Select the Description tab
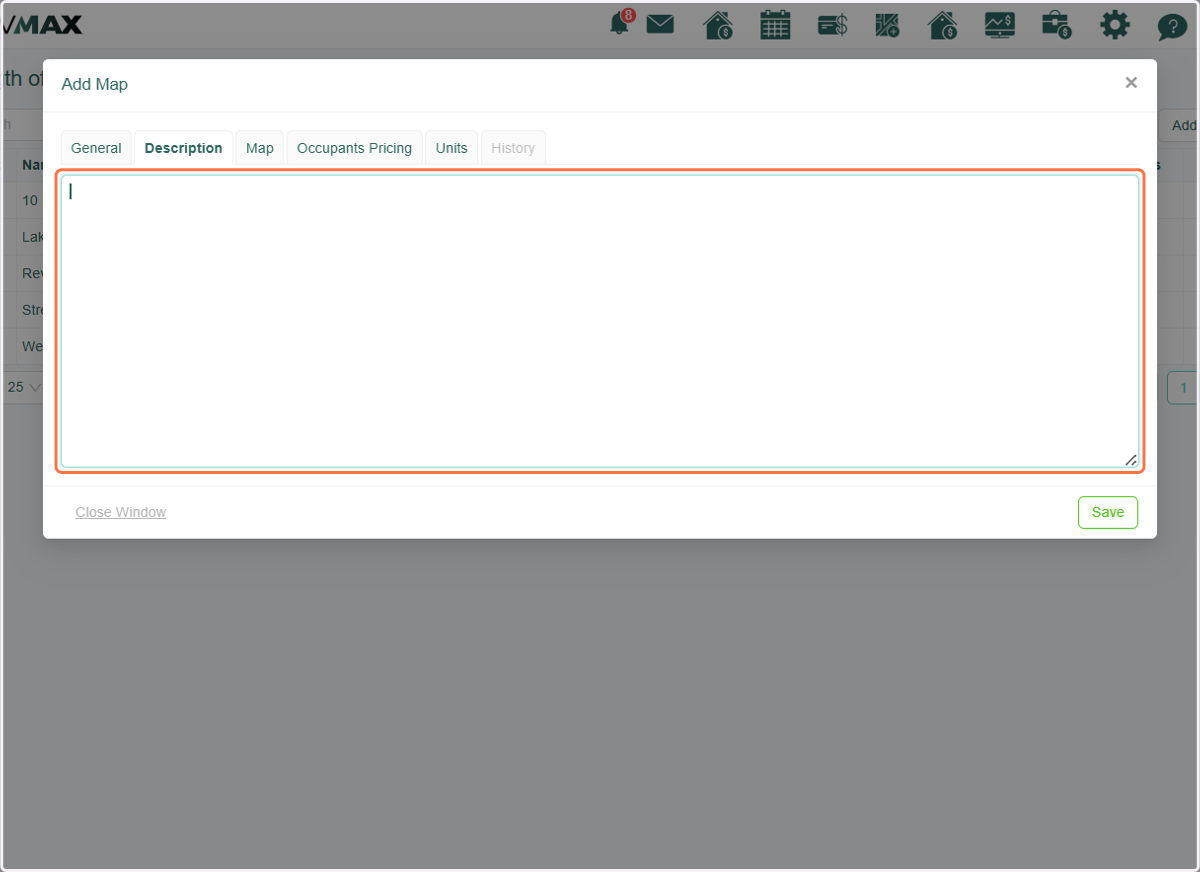The width and height of the screenshot is (1200, 872). click(183, 148)
